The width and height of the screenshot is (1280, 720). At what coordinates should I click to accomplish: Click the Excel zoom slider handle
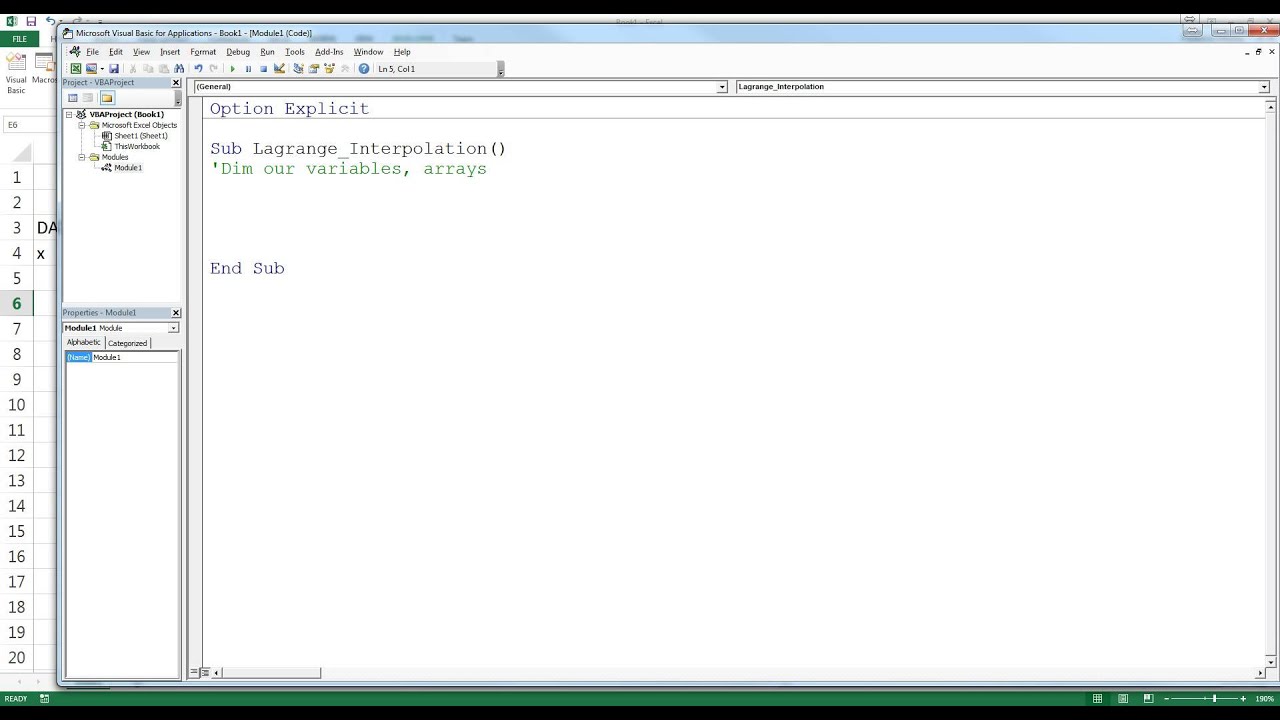point(1214,698)
